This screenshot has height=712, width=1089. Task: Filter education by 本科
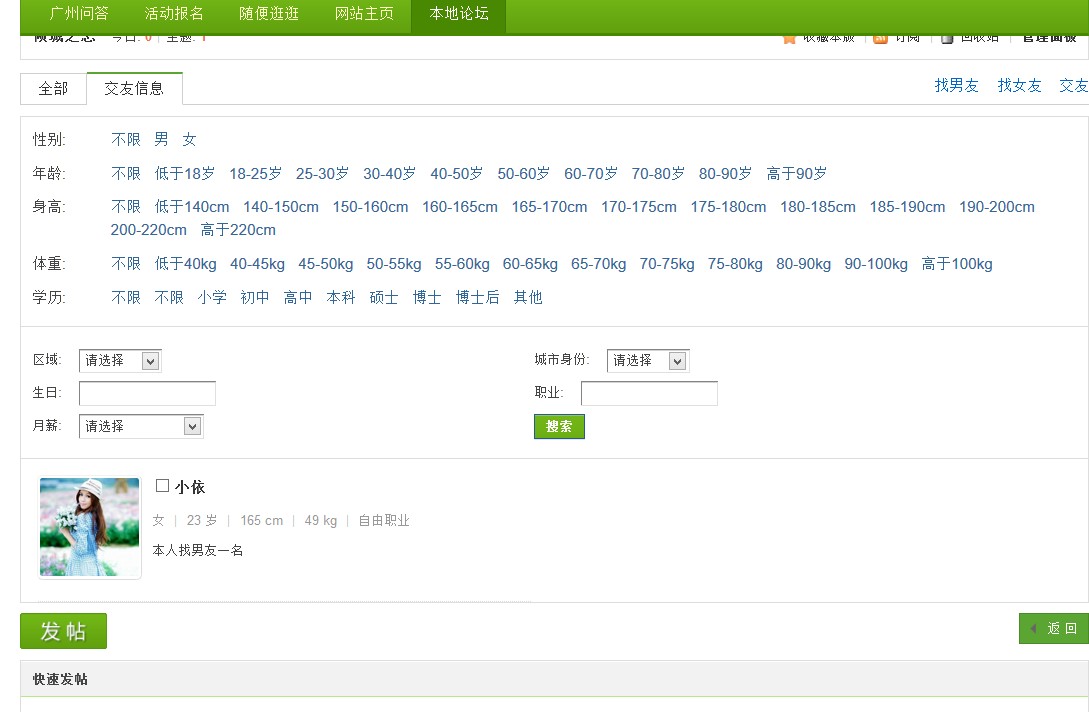tap(341, 297)
